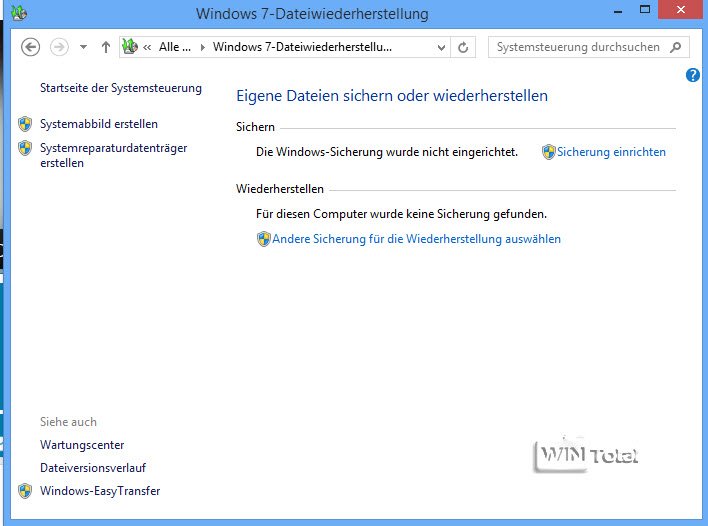Click shield icon before 'Andere Sicherung' link
The width and height of the screenshot is (708, 526).
(264, 239)
